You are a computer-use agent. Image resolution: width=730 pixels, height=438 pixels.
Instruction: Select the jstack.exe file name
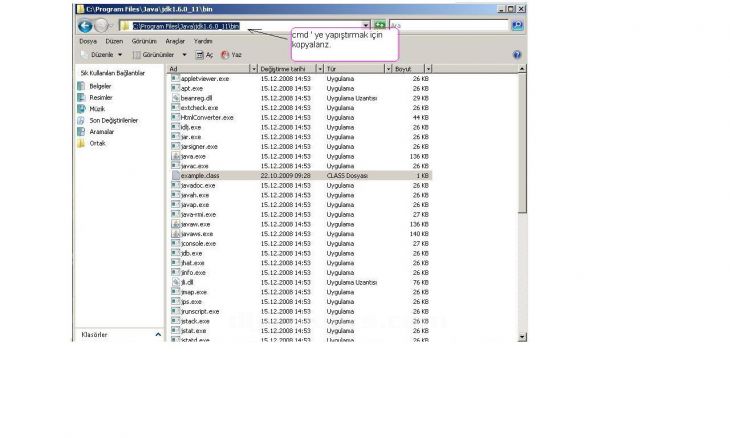(195, 321)
